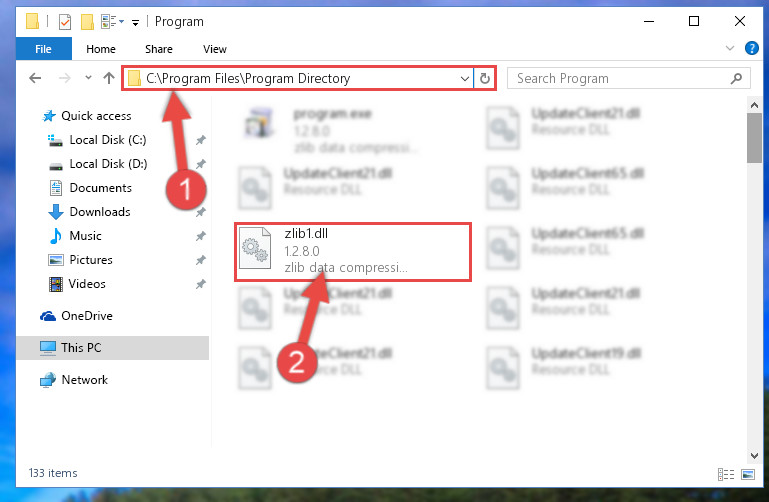Image resolution: width=769 pixels, height=502 pixels.
Task: Refresh the current folder view
Action: 485,78
